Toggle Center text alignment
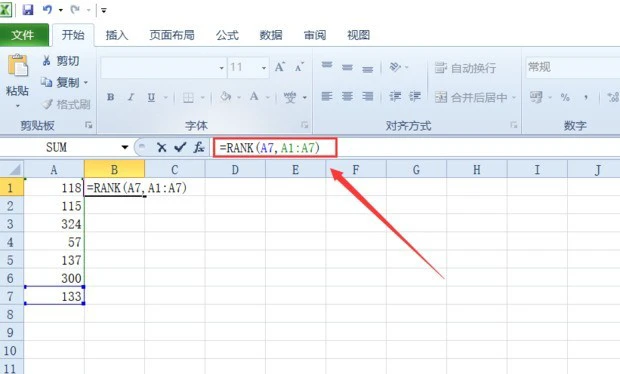The width and height of the screenshot is (620, 374). tap(347, 96)
